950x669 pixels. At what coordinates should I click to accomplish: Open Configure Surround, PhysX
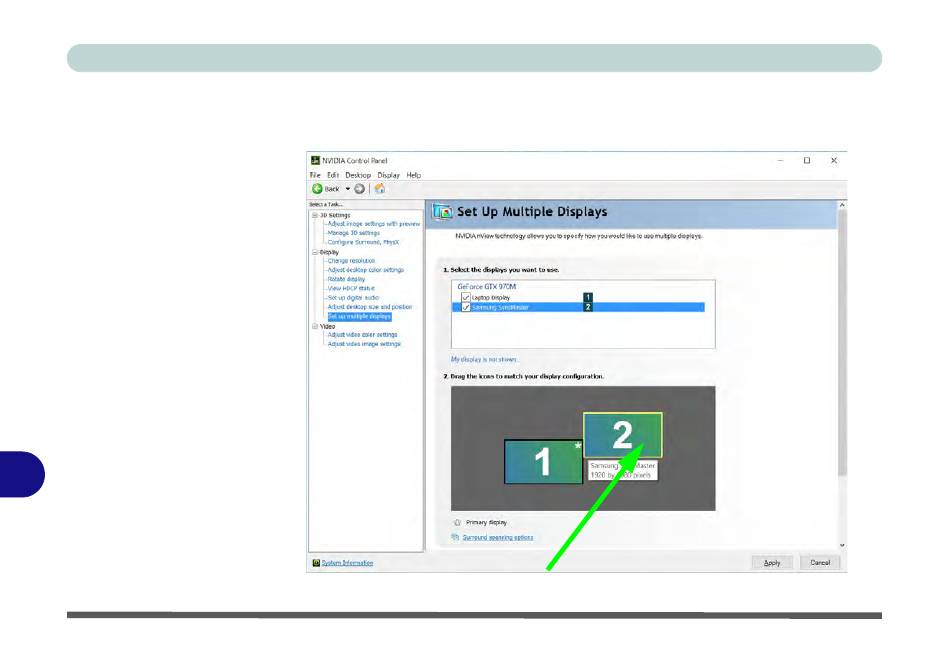click(364, 242)
